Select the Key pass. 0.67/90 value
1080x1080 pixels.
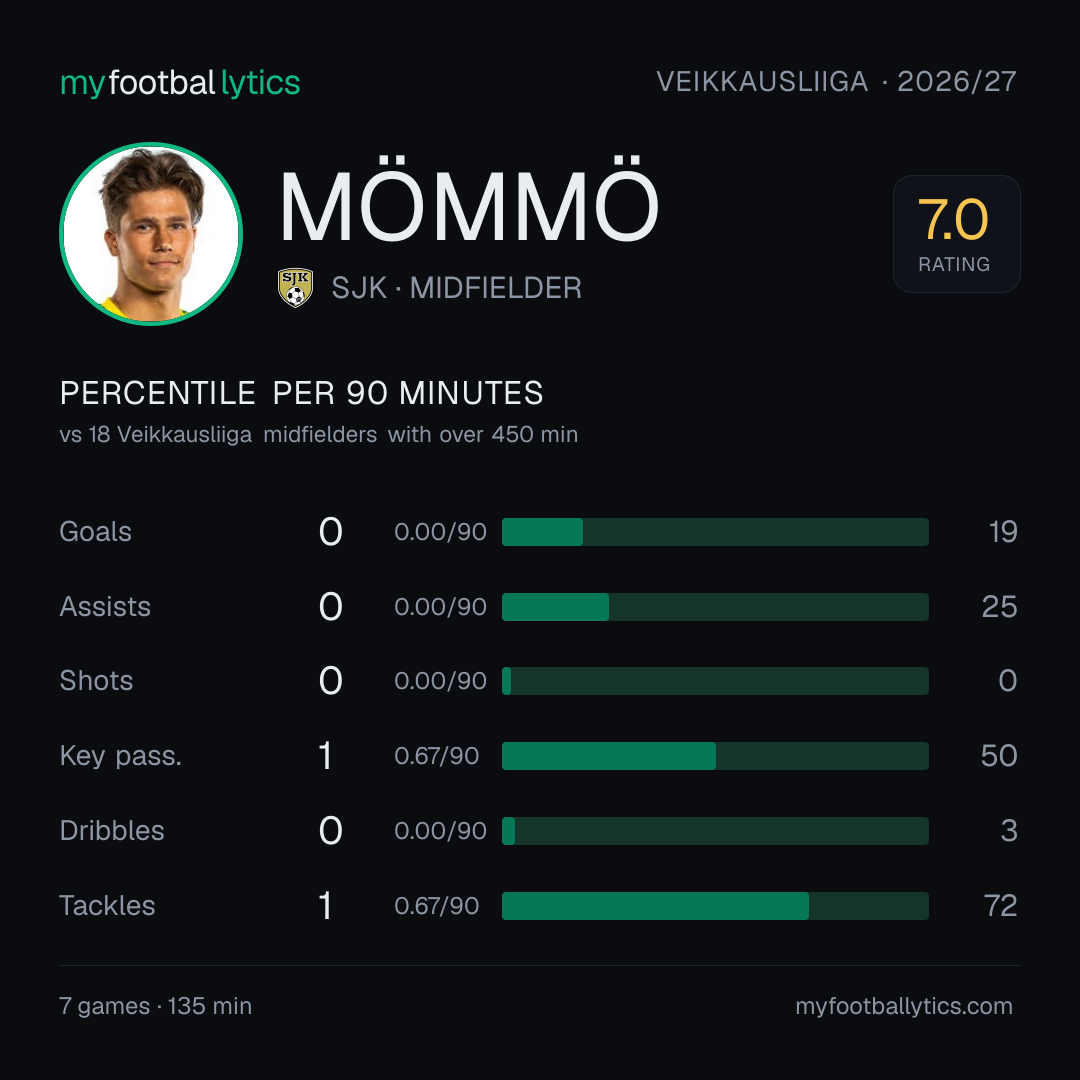click(x=437, y=756)
